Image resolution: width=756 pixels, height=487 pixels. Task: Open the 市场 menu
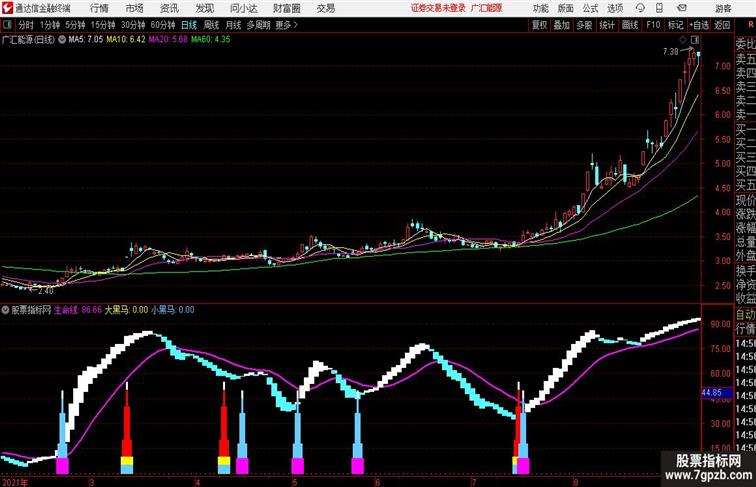[135, 8]
